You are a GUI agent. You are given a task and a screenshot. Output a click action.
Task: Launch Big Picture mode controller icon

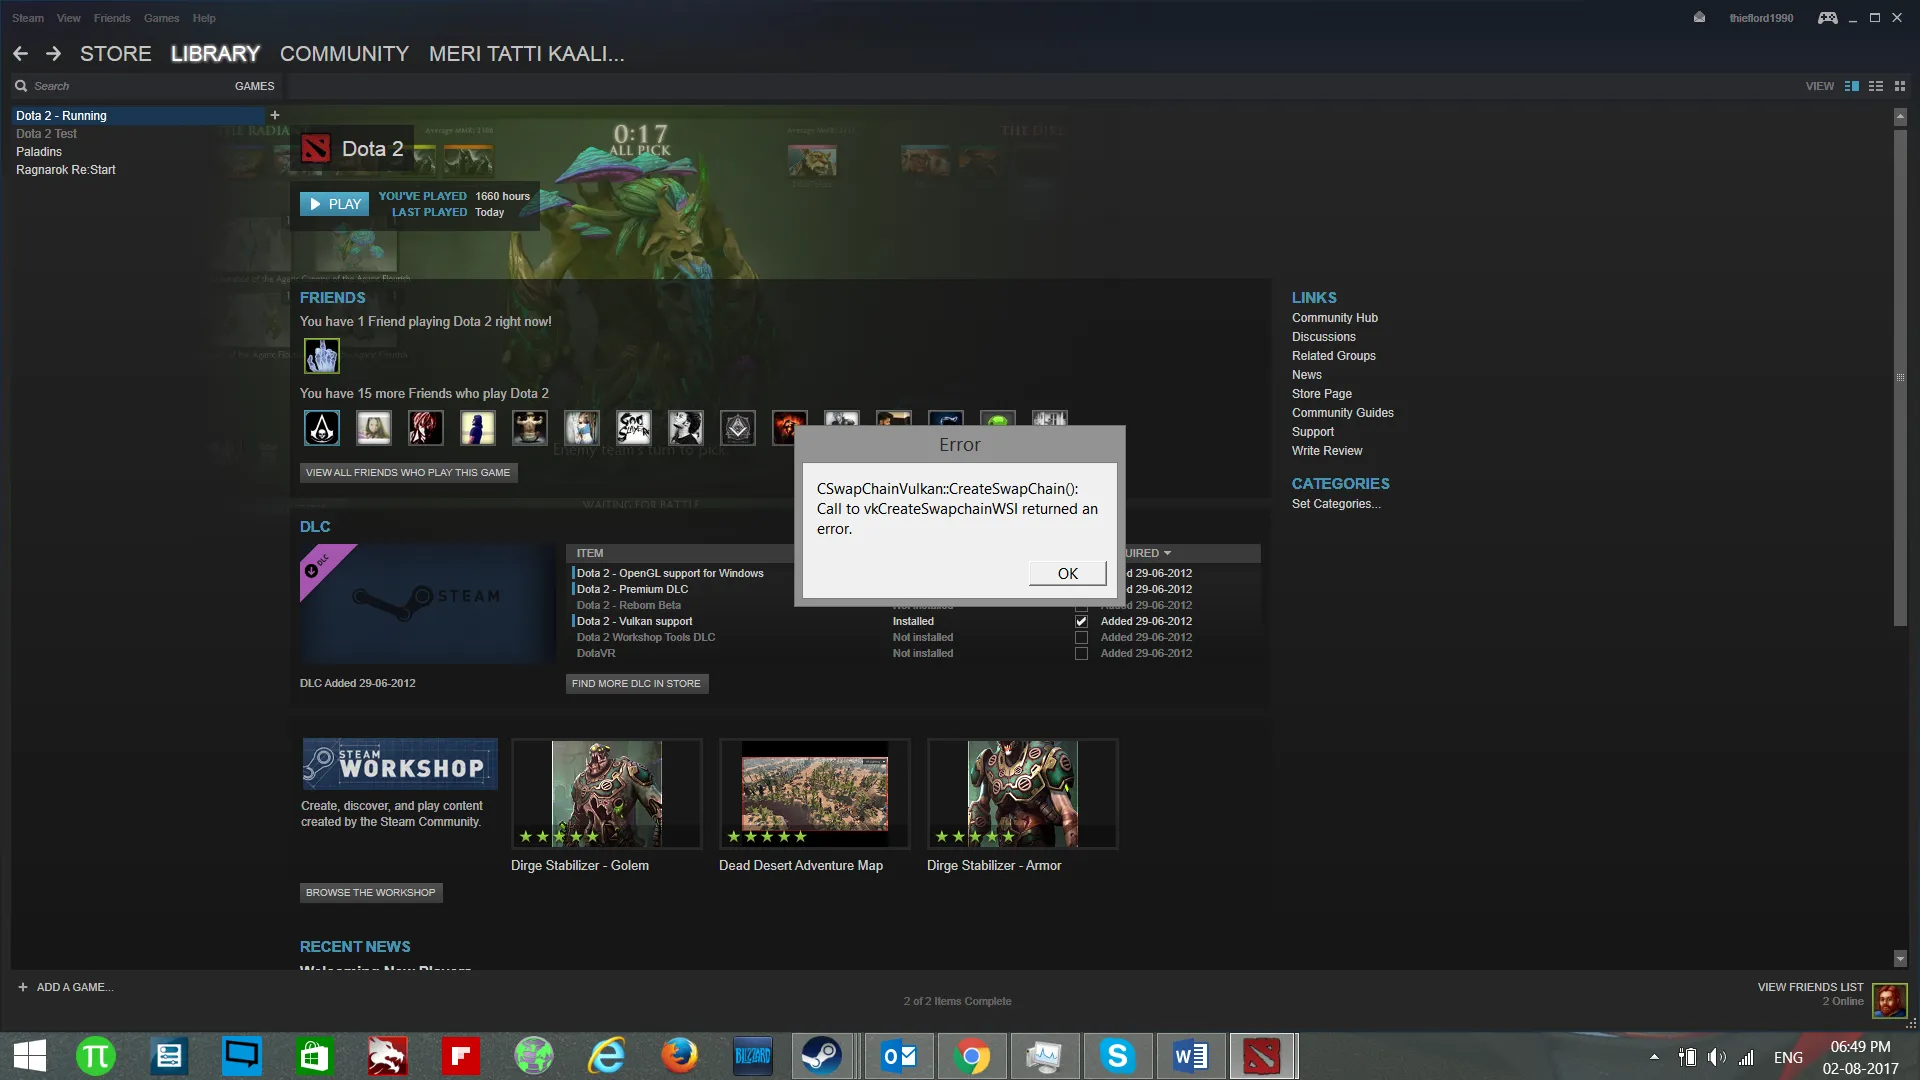1827,18
